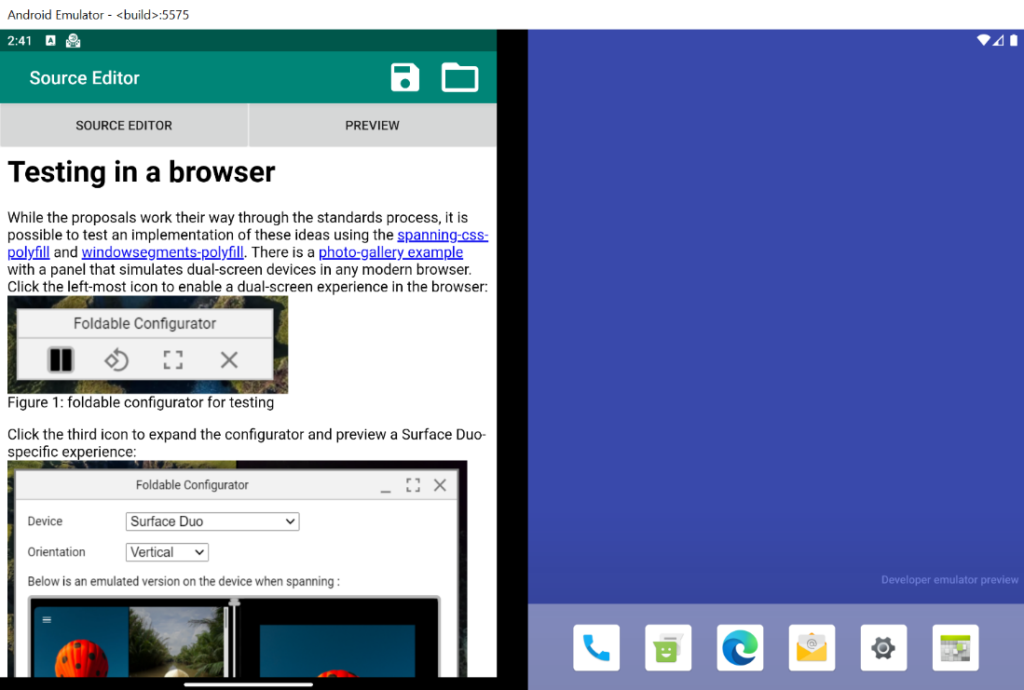Open the Vertical orientation dropdown
Viewport: 1024px width, 690px height.
pyautogui.click(x=166, y=552)
